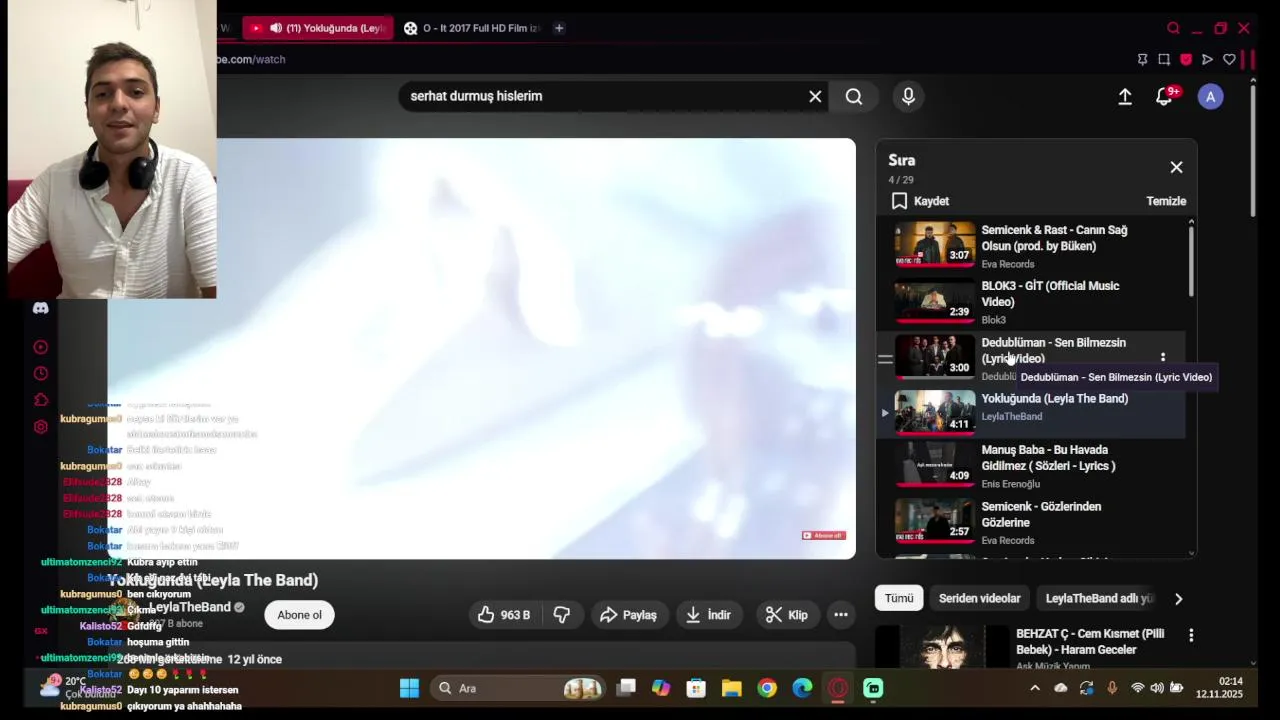Switch to the Yokluğunda (Leyla browser tab

320,28
